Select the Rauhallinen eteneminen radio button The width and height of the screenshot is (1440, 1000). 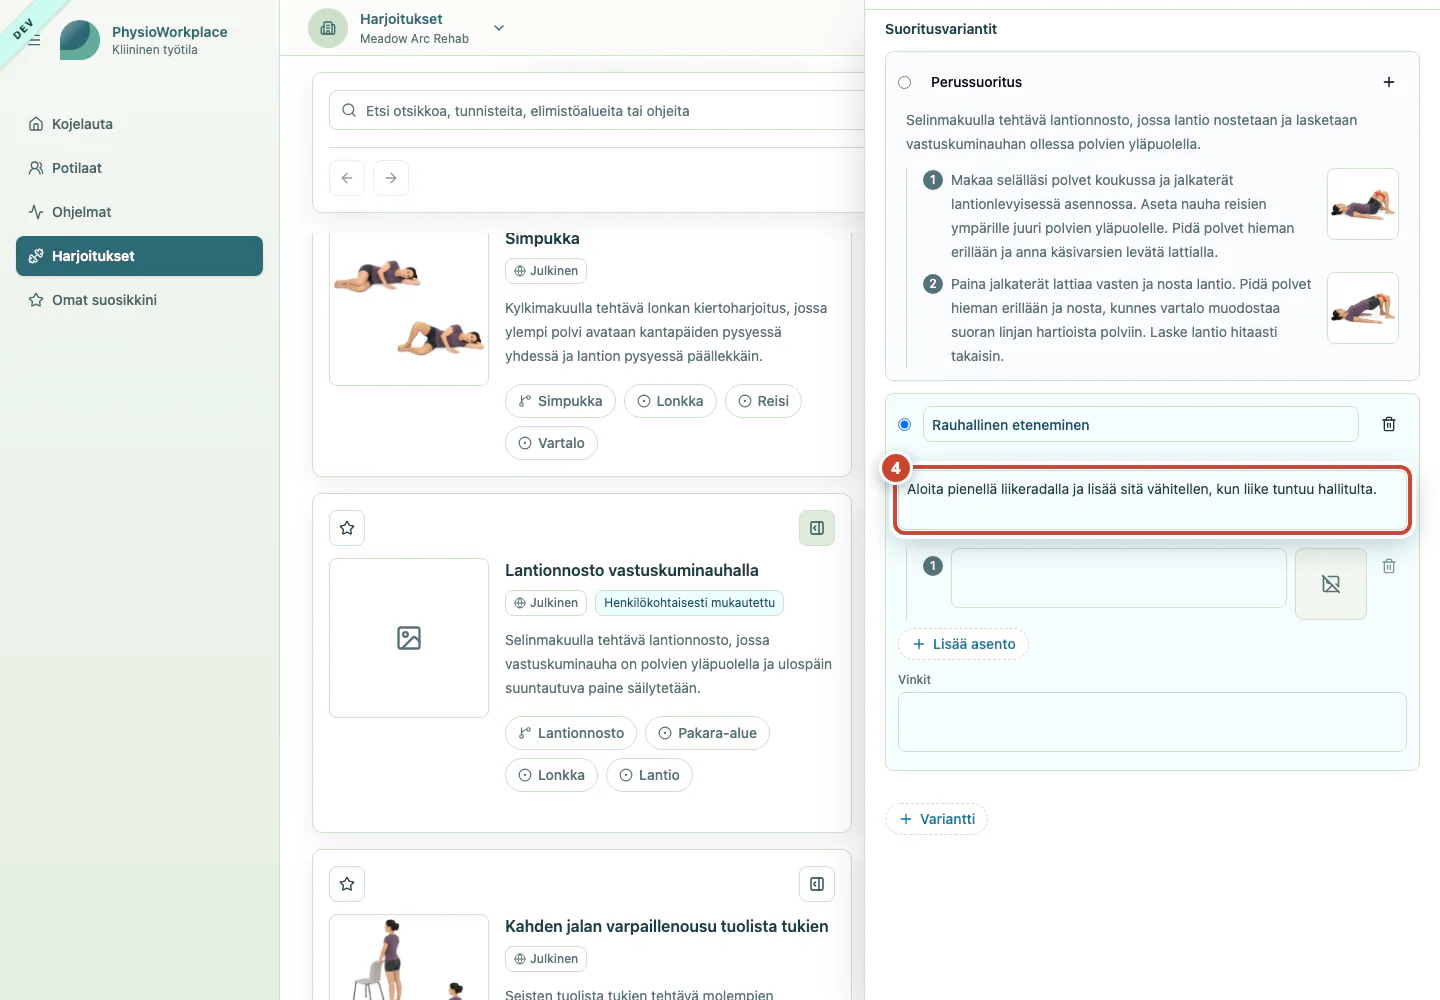click(x=905, y=425)
